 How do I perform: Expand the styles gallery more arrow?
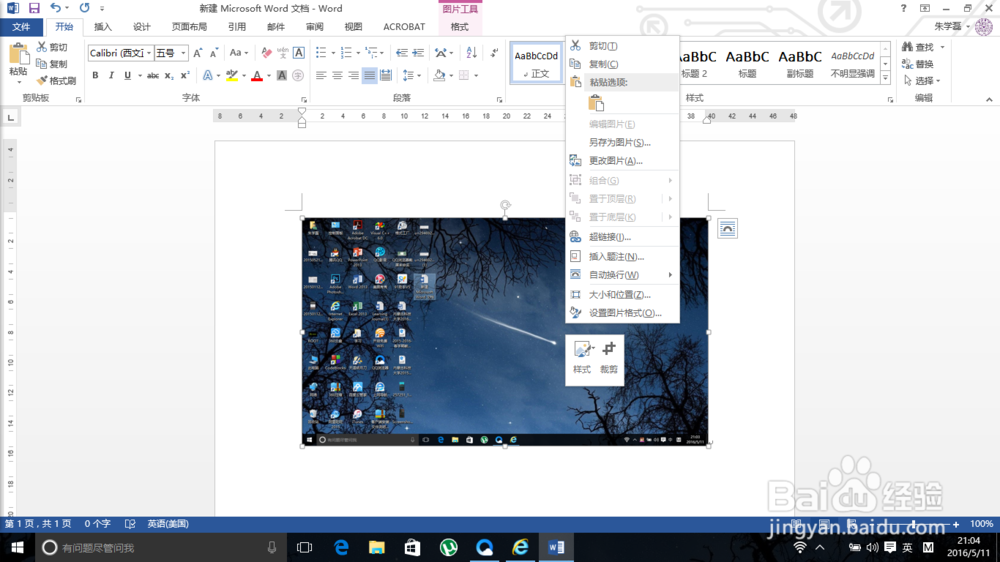tap(885, 78)
